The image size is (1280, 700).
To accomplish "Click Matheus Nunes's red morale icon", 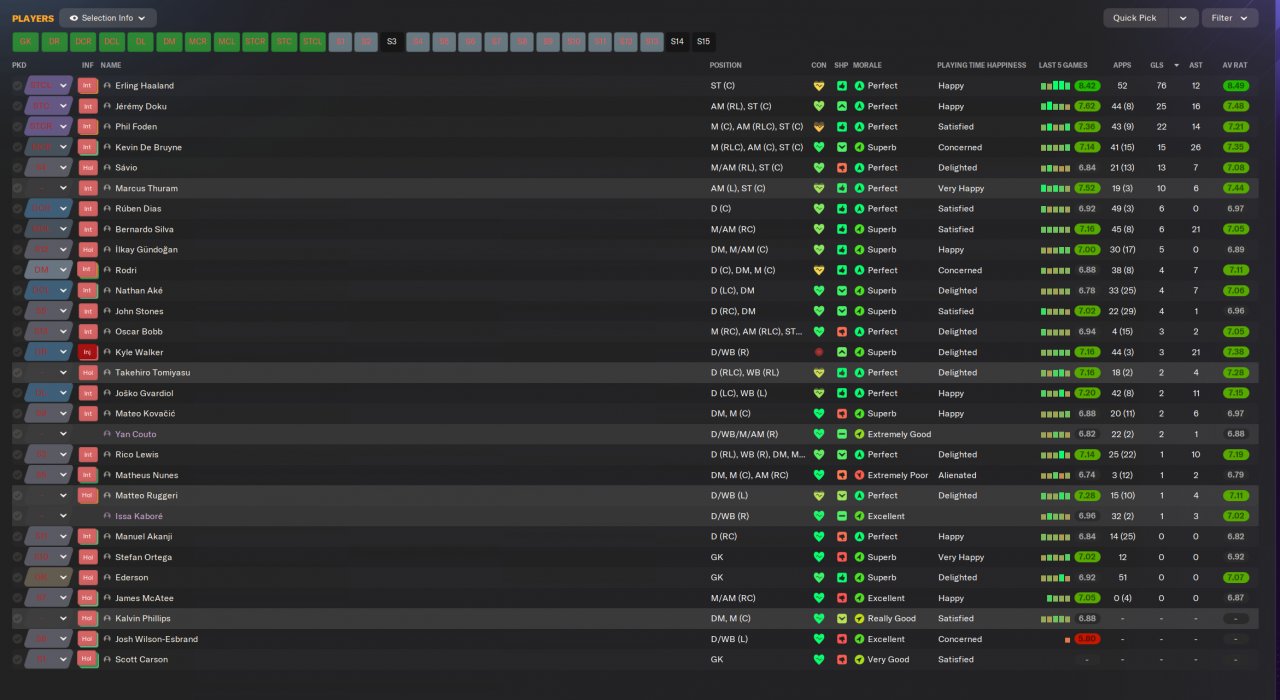I will click(x=859, y=475).
